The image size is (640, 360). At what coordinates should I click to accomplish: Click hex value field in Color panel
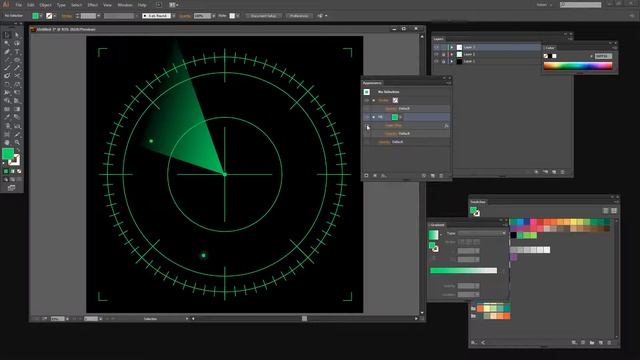603,56
